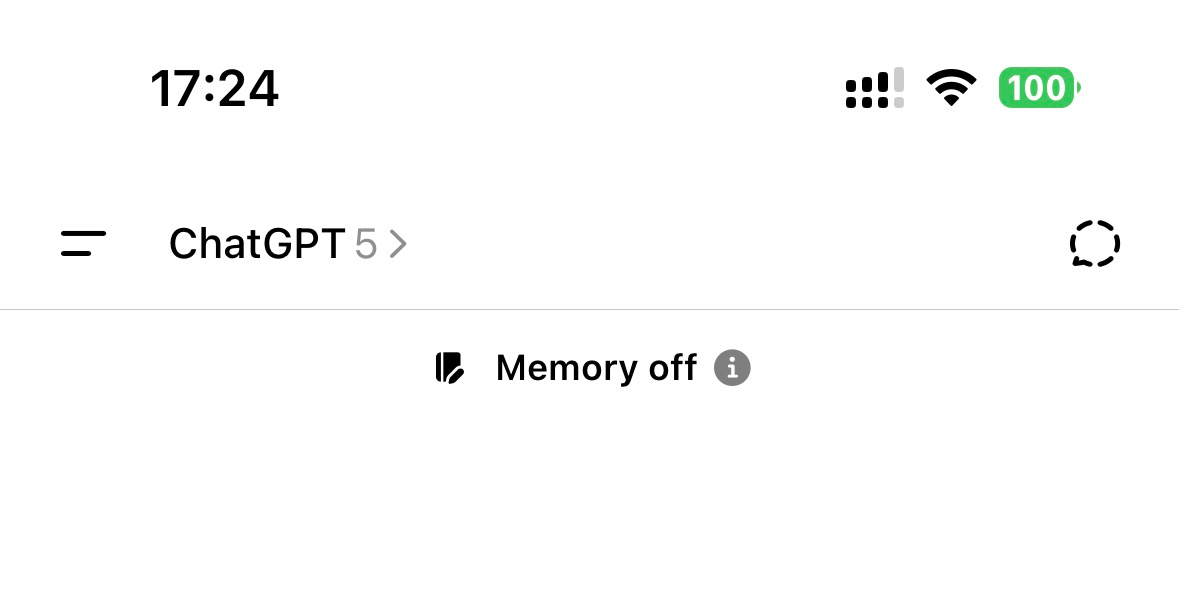Screen dimensions: 1179x606
Task: Toggle temporary chat mode on
Action: pos(1094,243)
